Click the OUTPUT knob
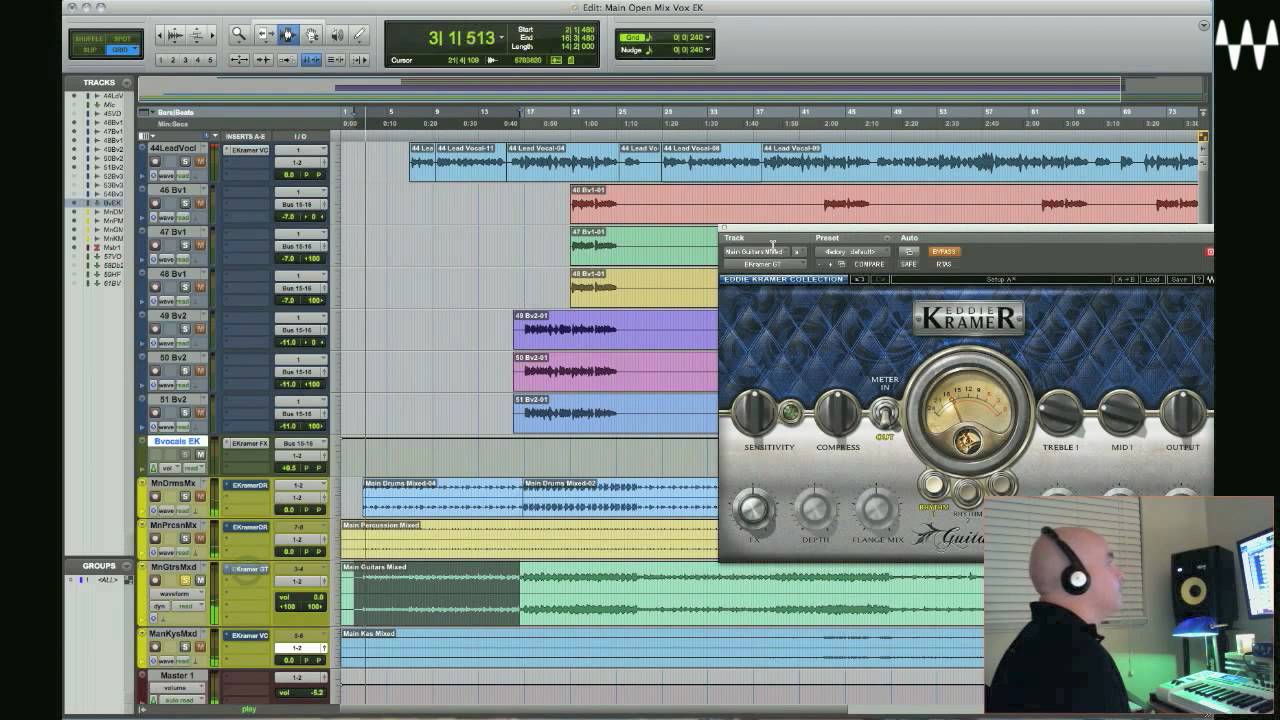The height and width of the screenshot is (720, 1280). (1183, 411)
